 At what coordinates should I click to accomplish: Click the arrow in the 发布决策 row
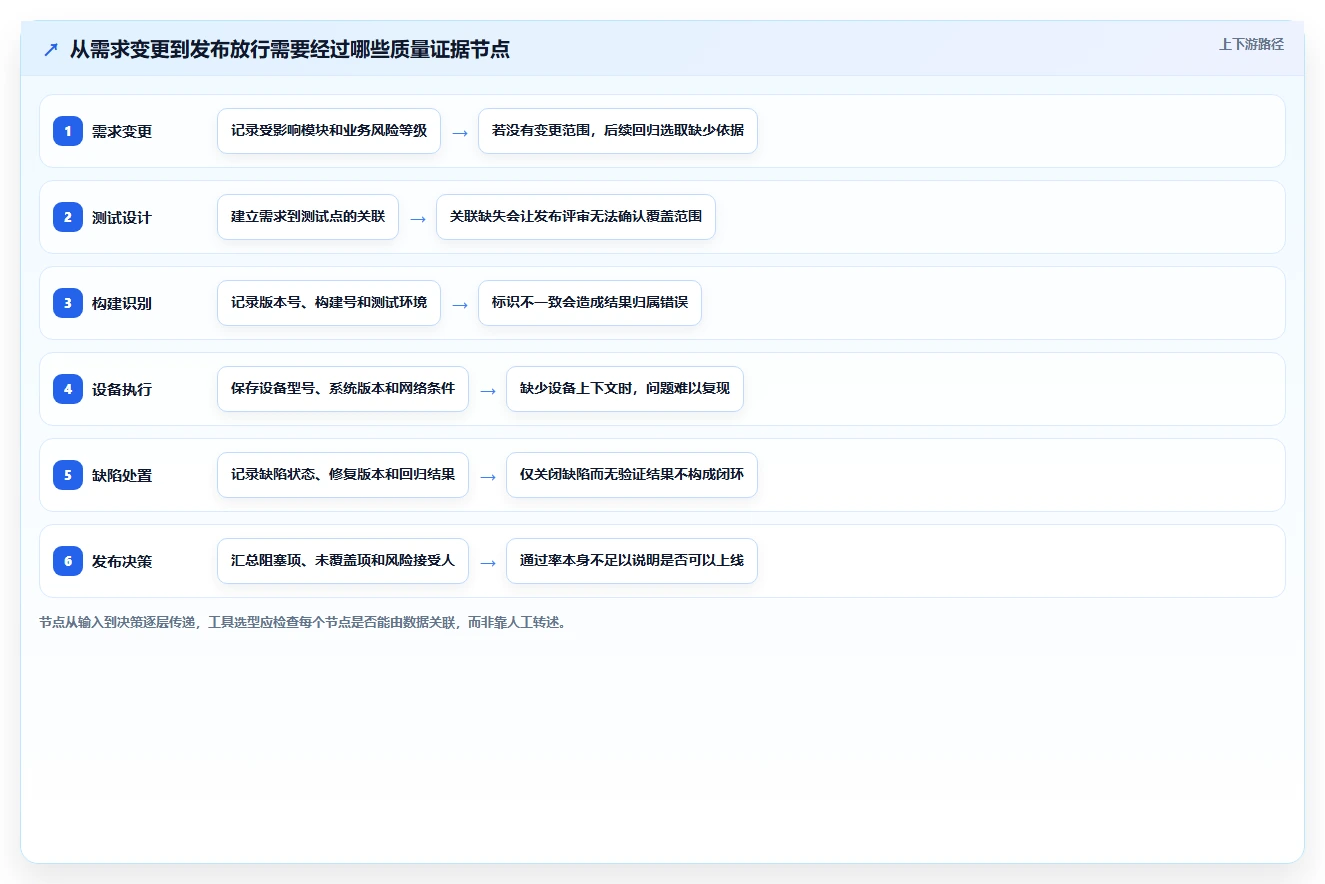click(x=488, y=562)
